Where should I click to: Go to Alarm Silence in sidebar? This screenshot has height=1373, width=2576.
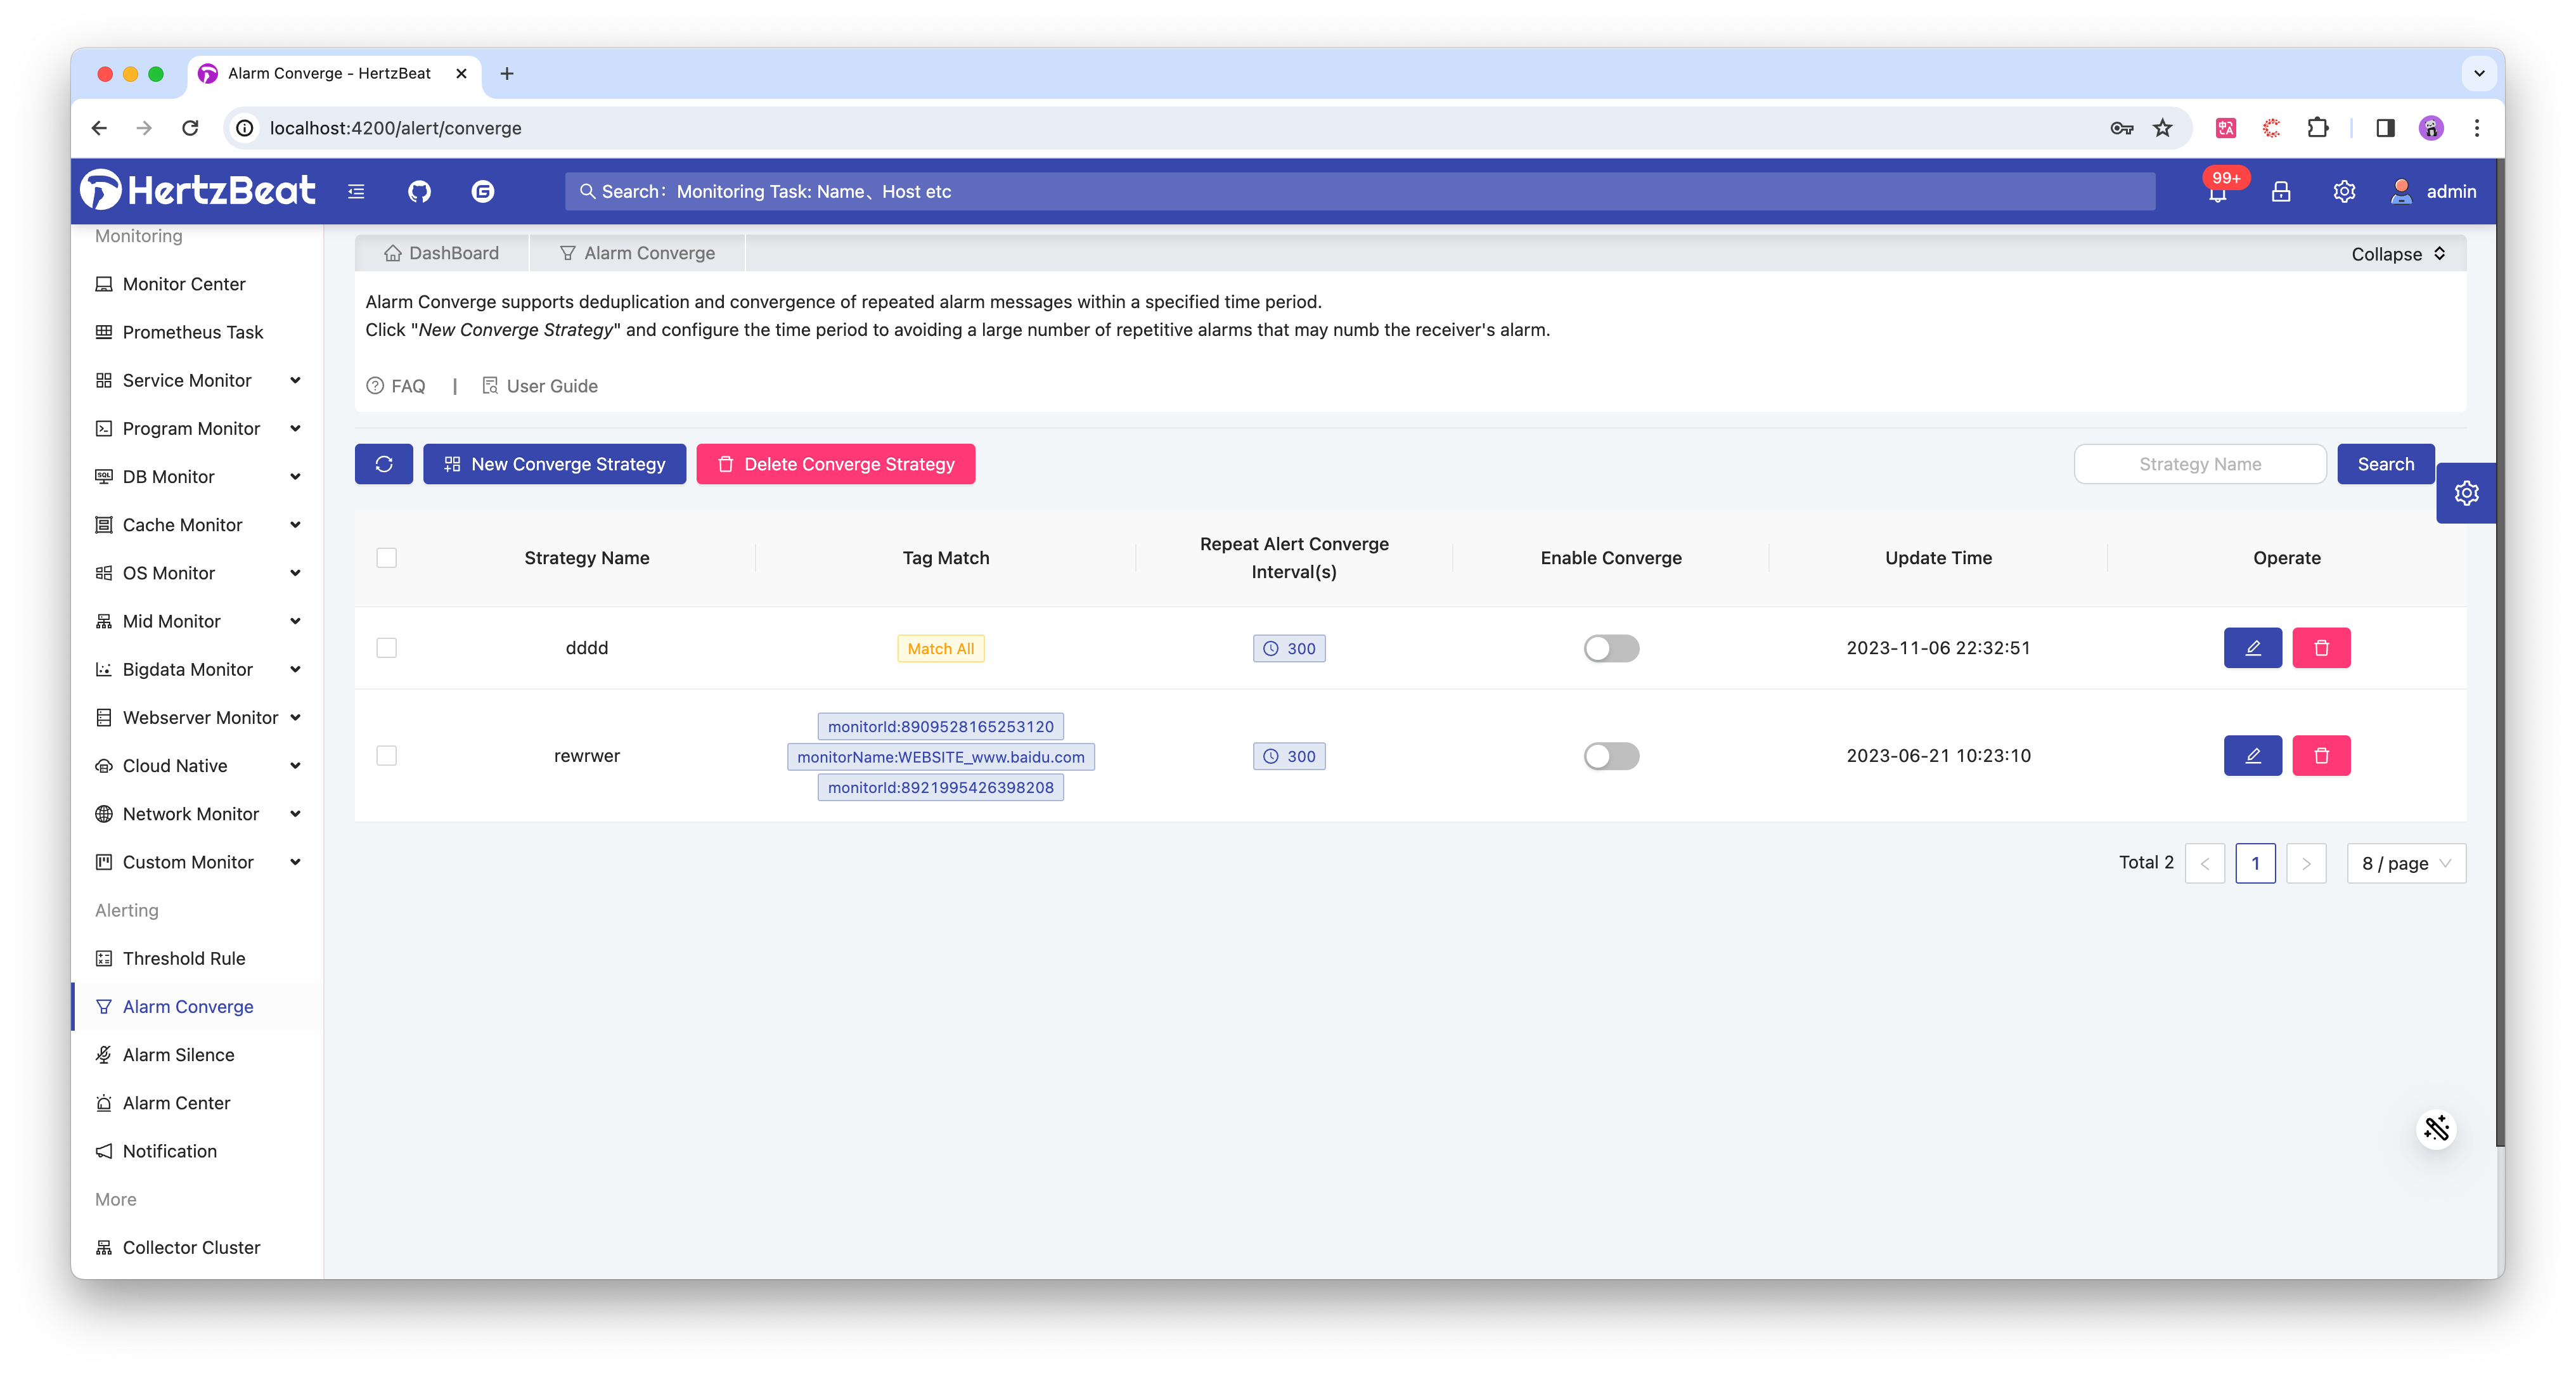click(x=178, y=1055)
